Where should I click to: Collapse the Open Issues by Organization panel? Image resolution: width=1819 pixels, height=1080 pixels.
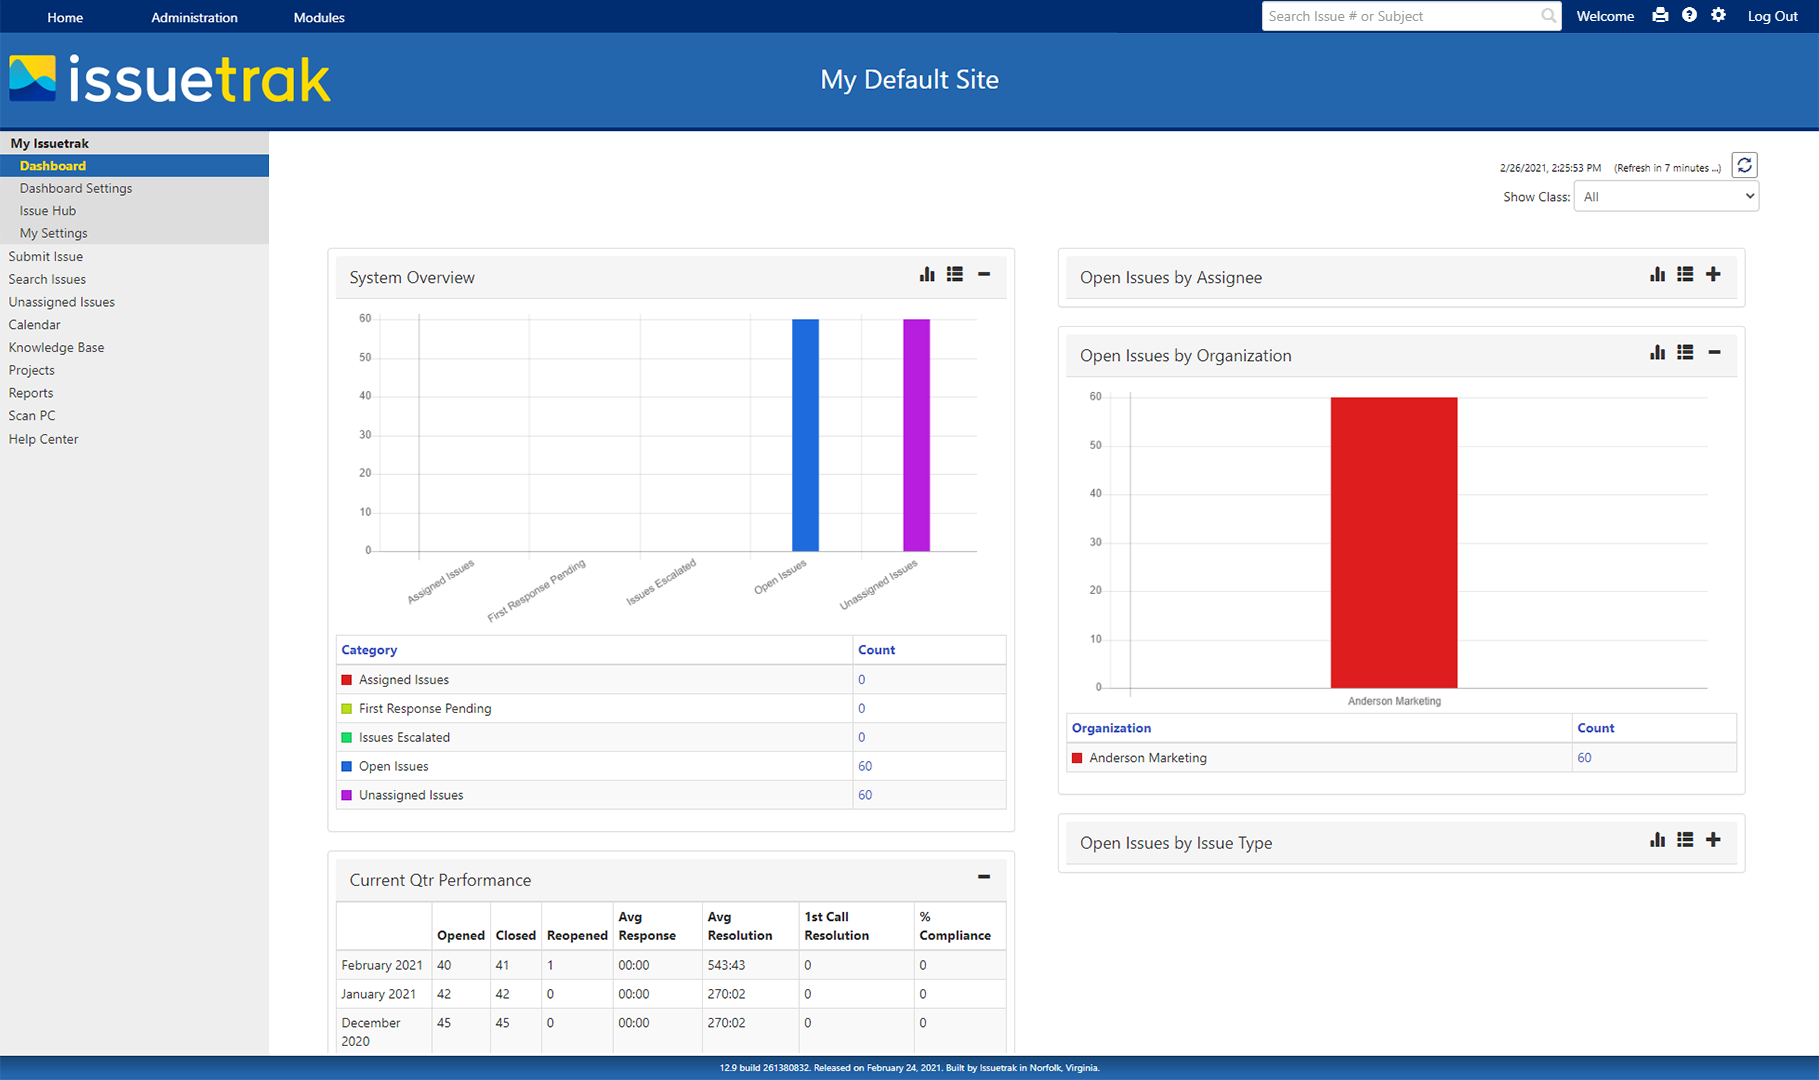click(1716, 352)
